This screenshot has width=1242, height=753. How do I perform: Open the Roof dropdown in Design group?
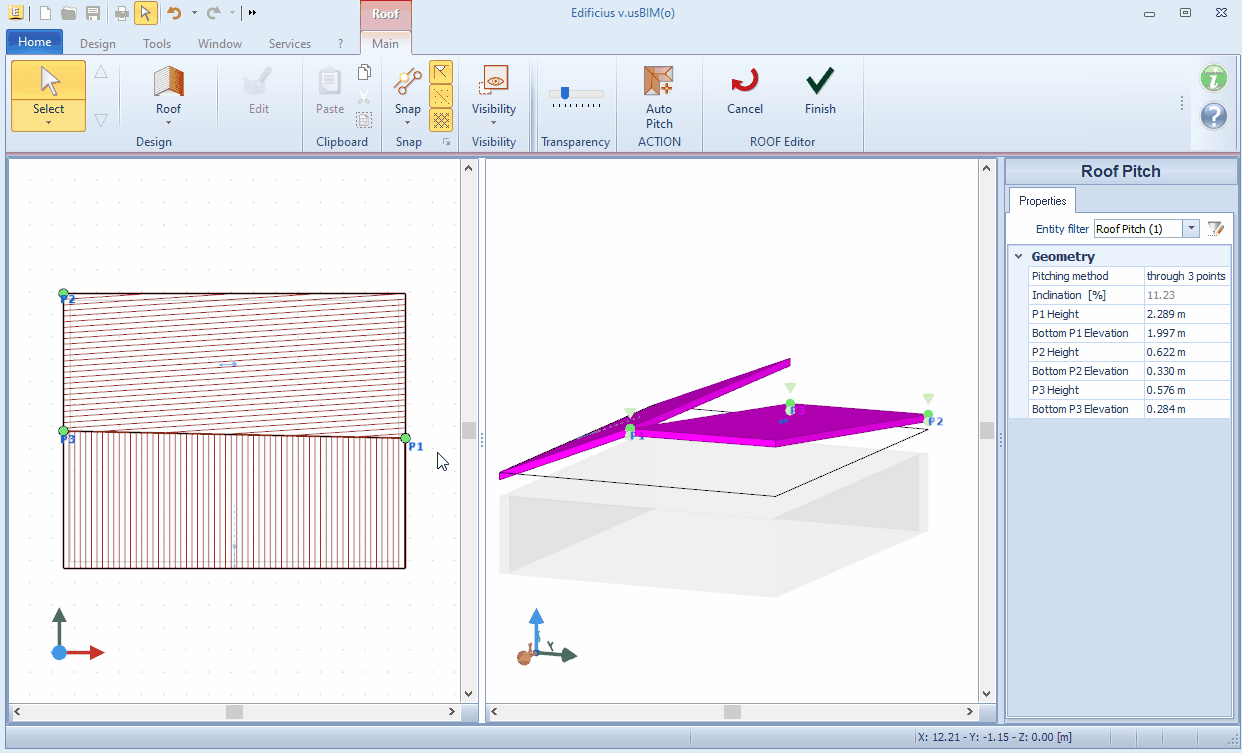168,96
